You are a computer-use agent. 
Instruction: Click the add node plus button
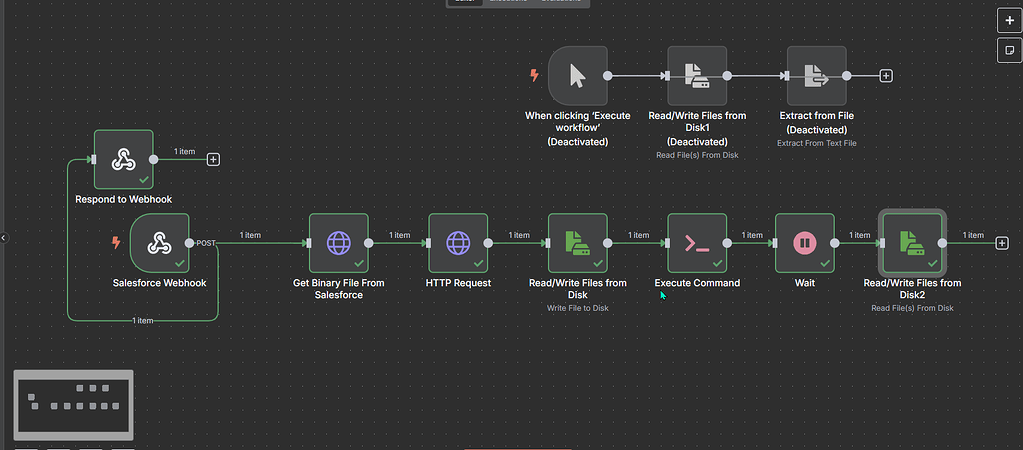click(1008, 20)
